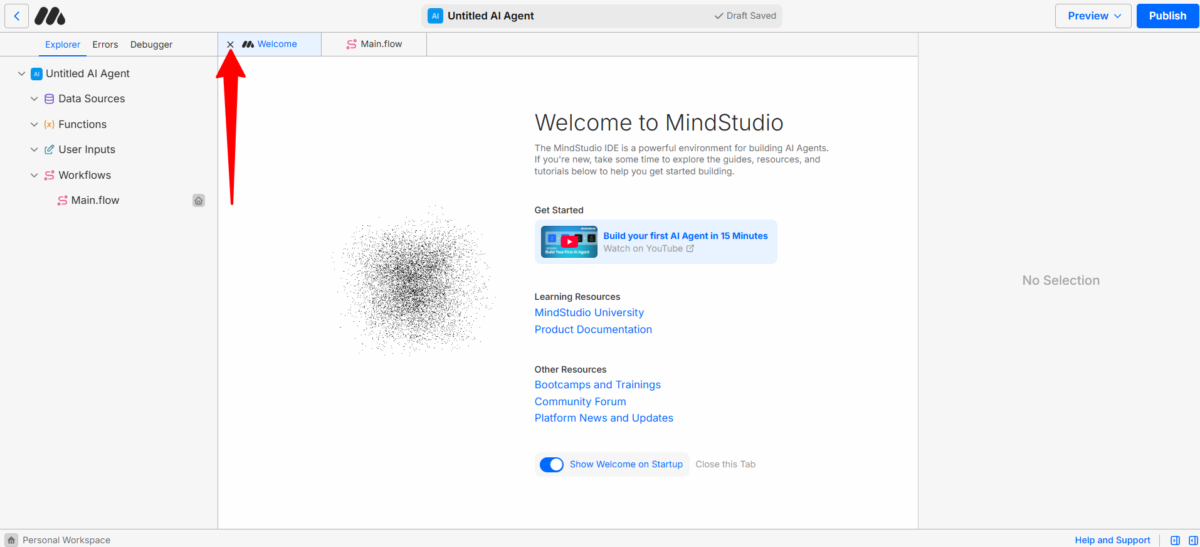Collapse the User Inputs chevron

coord(34,149)
